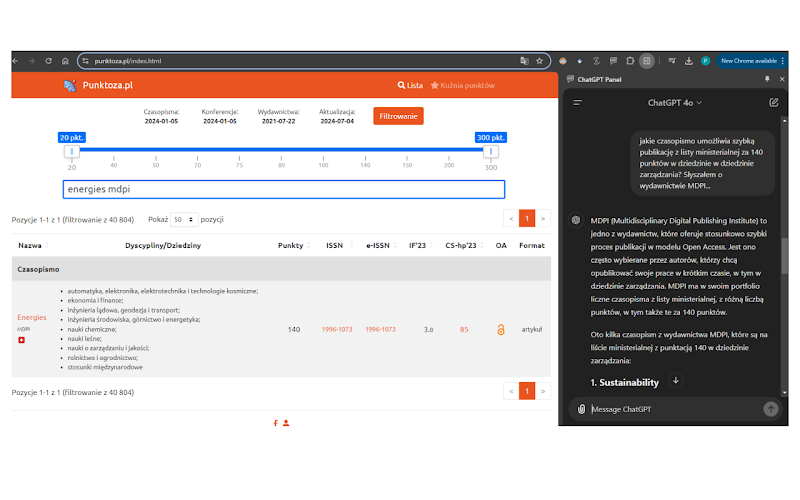Sort table by ISSN column
This screenshot has height=500, width=800.
338,246
